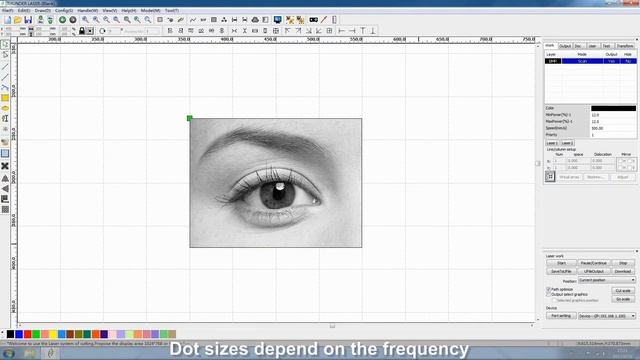Screen dimensions: 640x360
Task: Click the Export icon in the toolbar
Action: pos(50,20)
